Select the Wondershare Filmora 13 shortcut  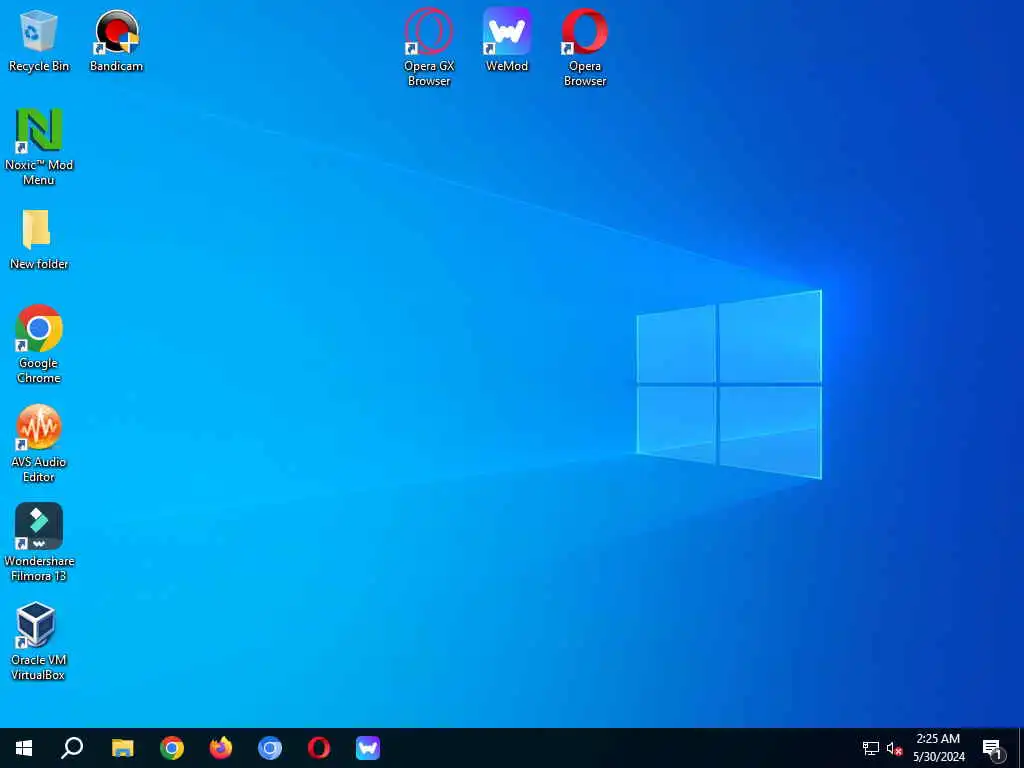39,542
